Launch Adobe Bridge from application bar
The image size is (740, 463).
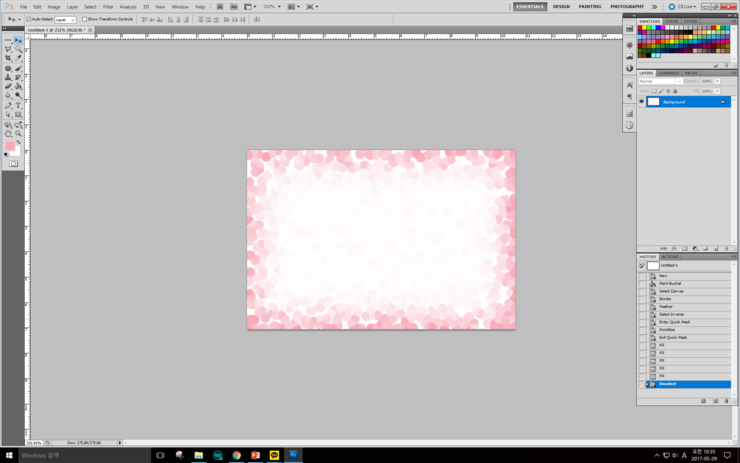click(x=215, y=6)
